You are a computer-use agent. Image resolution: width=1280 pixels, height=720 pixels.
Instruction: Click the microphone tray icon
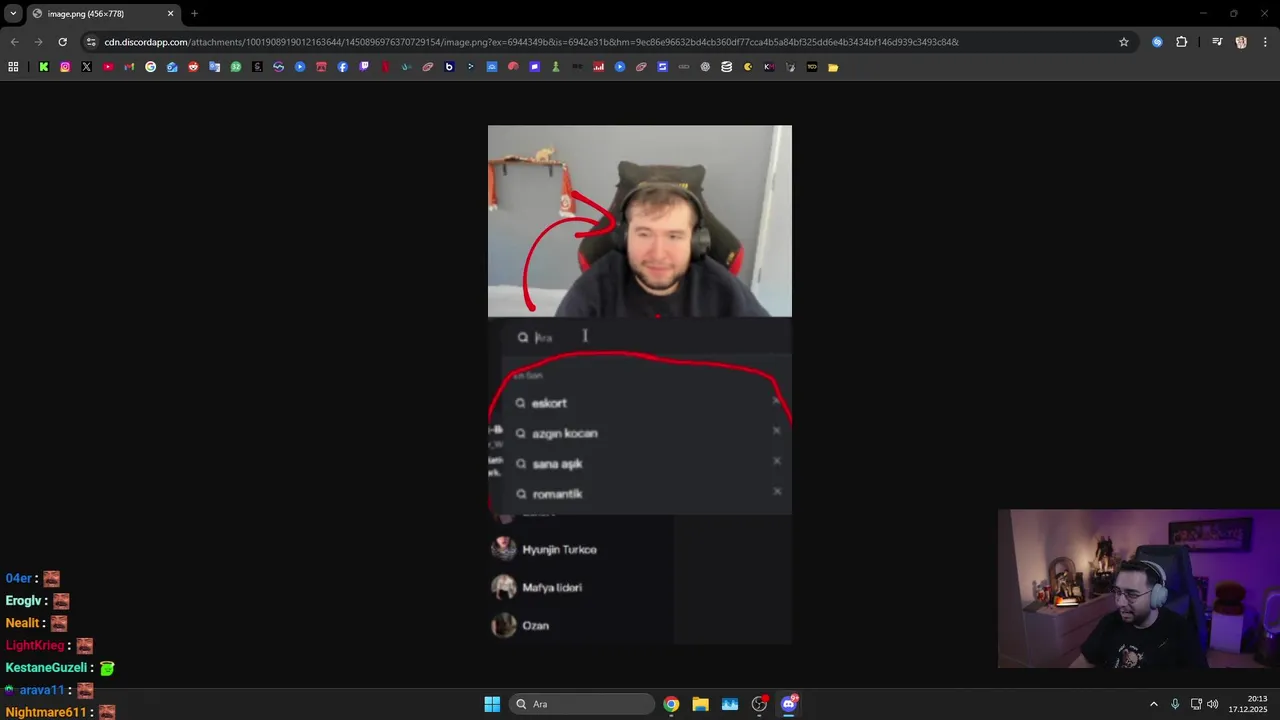click(1175, 704)
